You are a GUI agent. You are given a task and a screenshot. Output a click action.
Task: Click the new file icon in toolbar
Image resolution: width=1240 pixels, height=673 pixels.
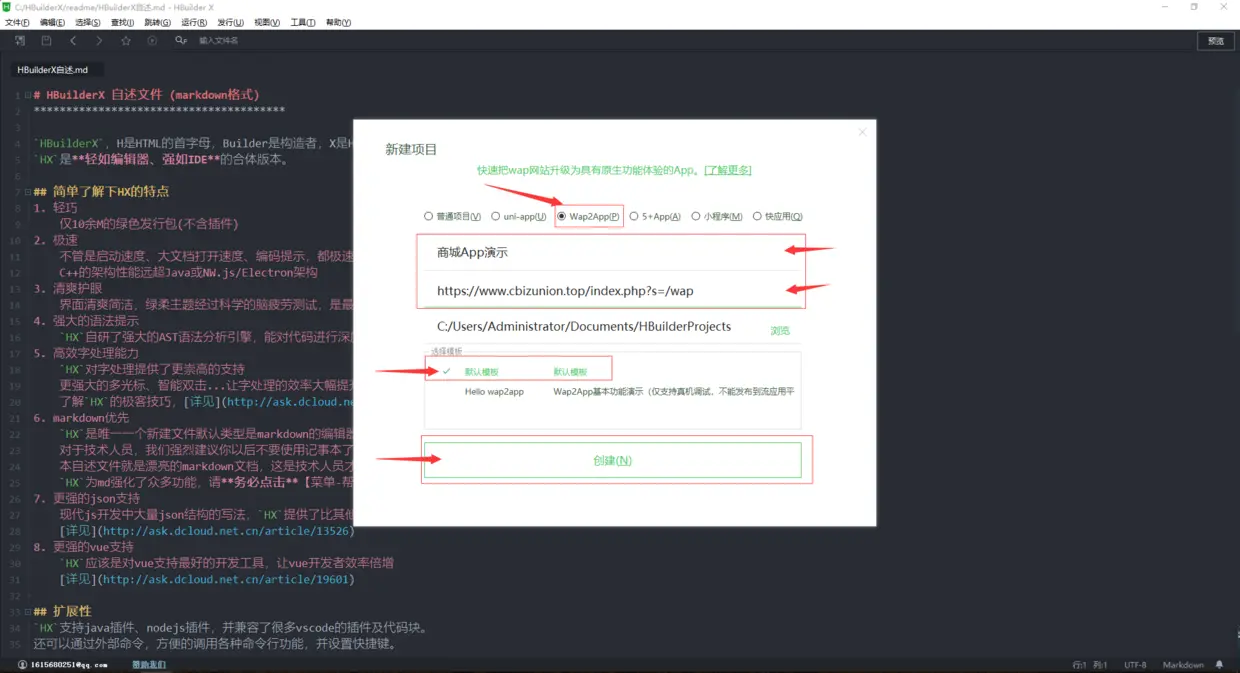pyautogui.click(x=20, y=41)
